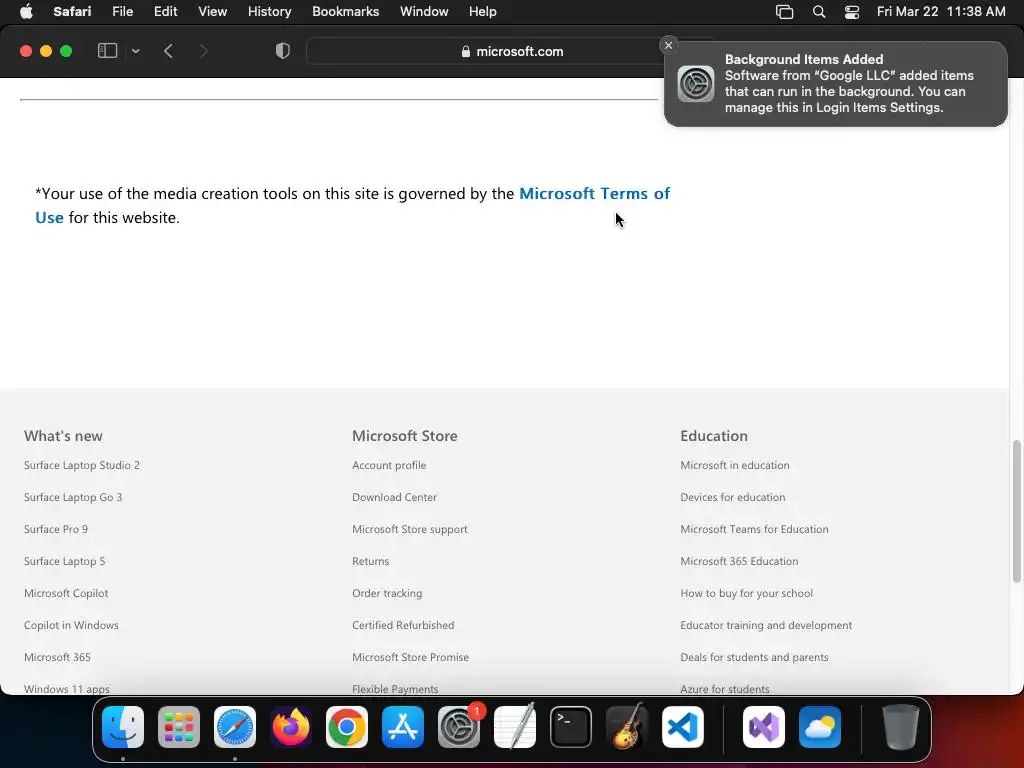Dismiss the Background Items Added notification
Image resolution: width=1024 pixels, height=768 pixels.
tap(668, 45)
